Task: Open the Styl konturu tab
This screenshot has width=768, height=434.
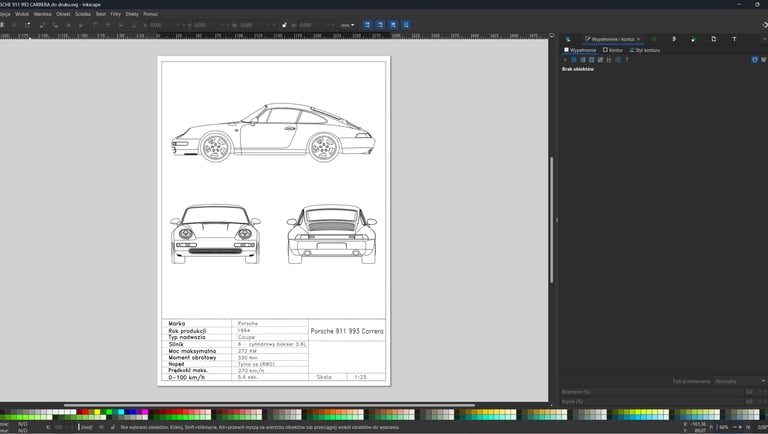Action: (648, 49)
